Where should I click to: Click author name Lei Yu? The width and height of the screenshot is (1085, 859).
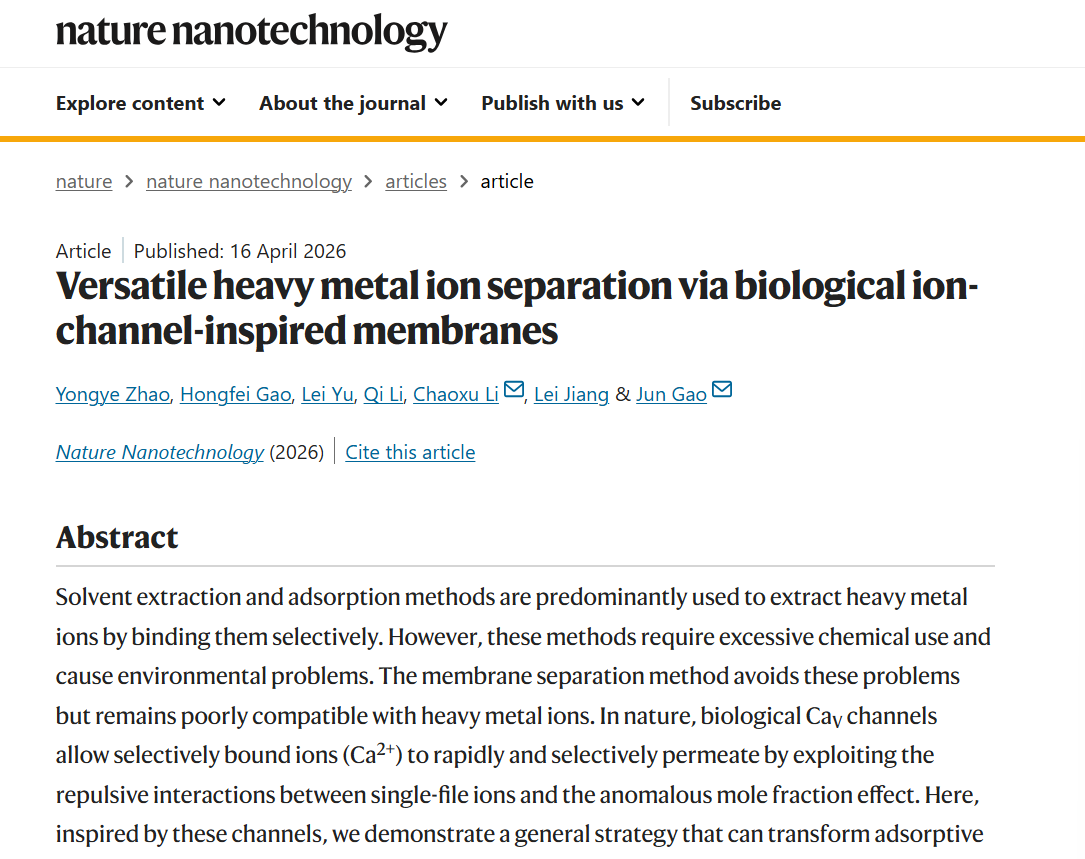click(327, 394)
